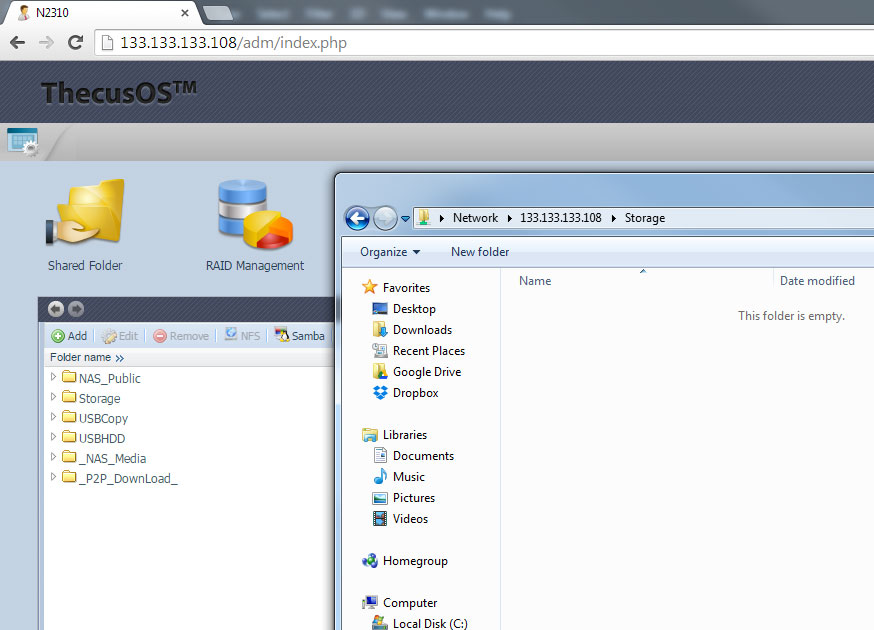The width and height of the screenshot is (874, 630).
Task: Select Computer in the Explorer sidebar
Action: (x=400, y=603)
